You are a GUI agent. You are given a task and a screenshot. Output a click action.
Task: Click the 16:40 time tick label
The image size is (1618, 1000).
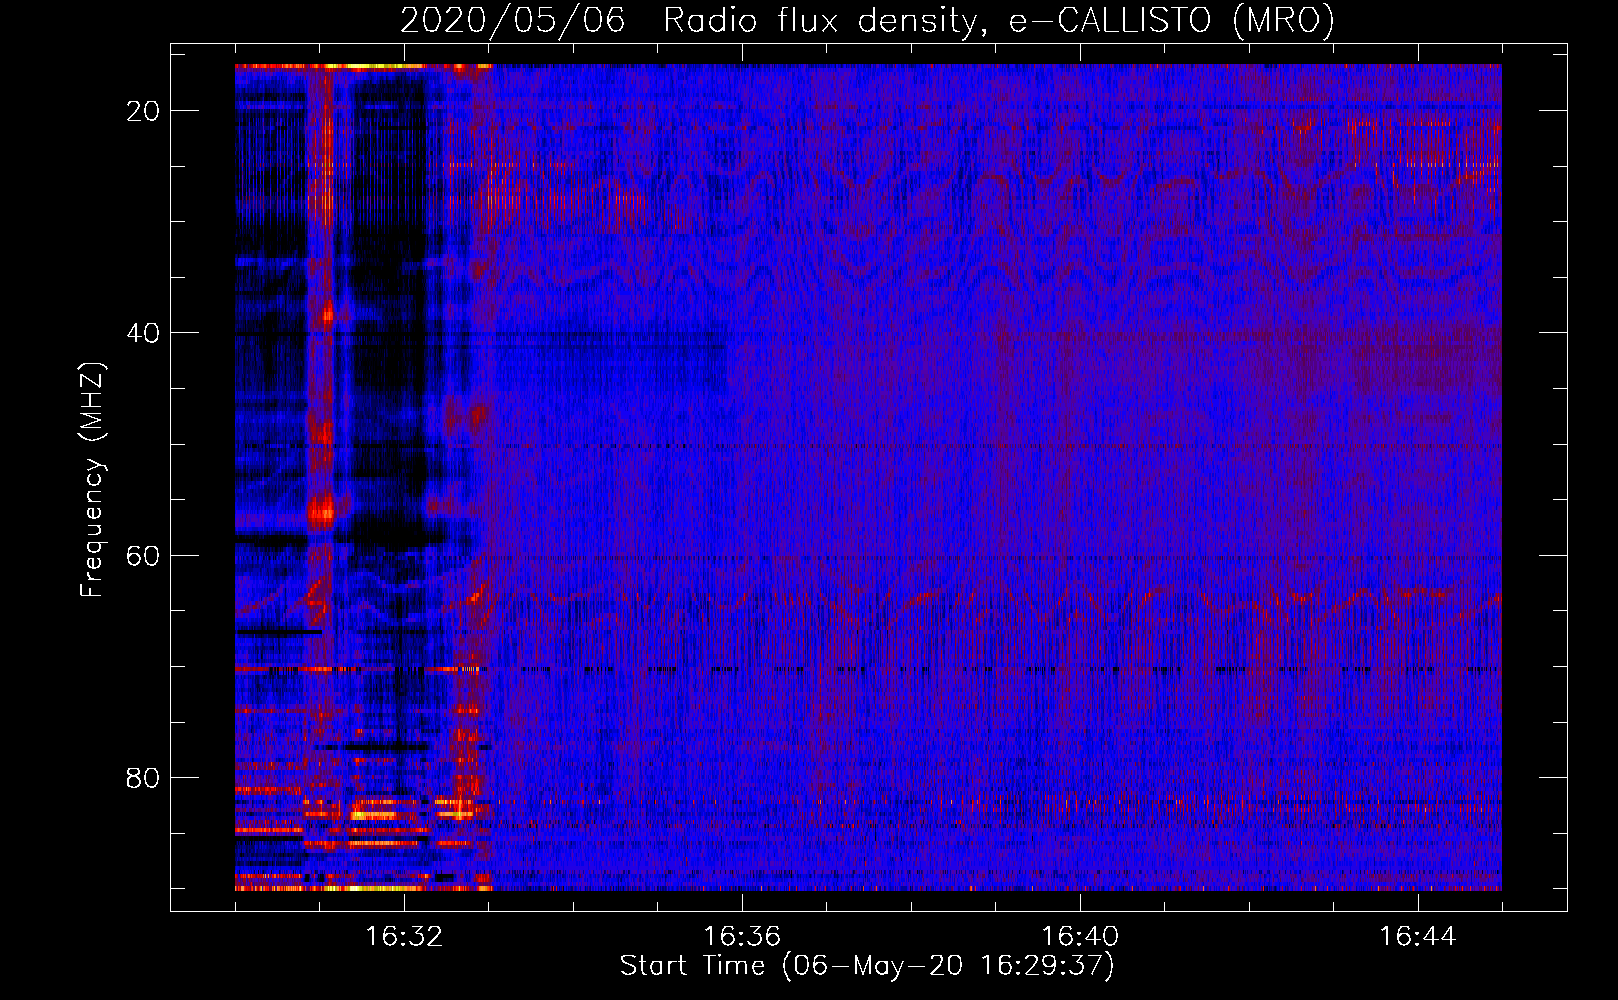pos(1080,937)
